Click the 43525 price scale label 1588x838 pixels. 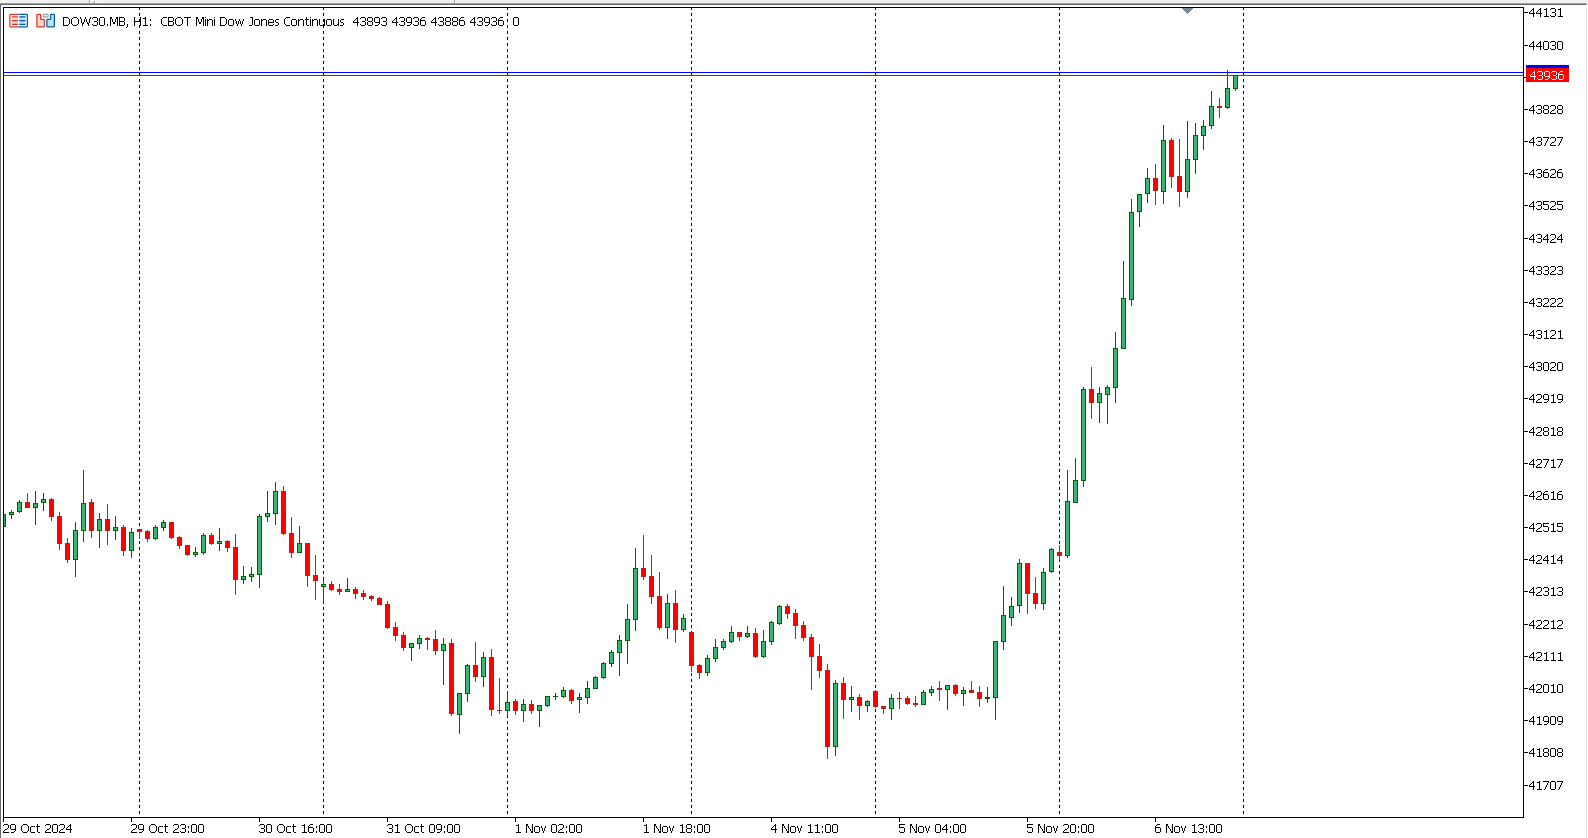pyautogui.click(x=1545, y=206)
